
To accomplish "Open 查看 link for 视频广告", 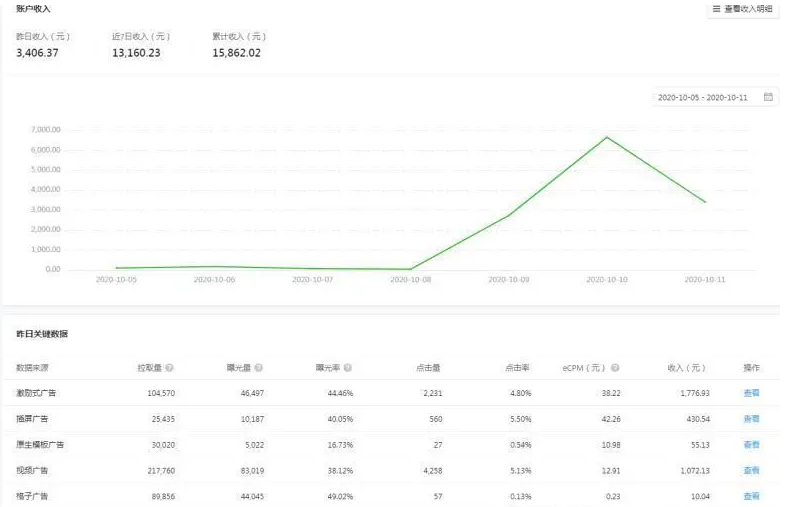I will 751,470.
